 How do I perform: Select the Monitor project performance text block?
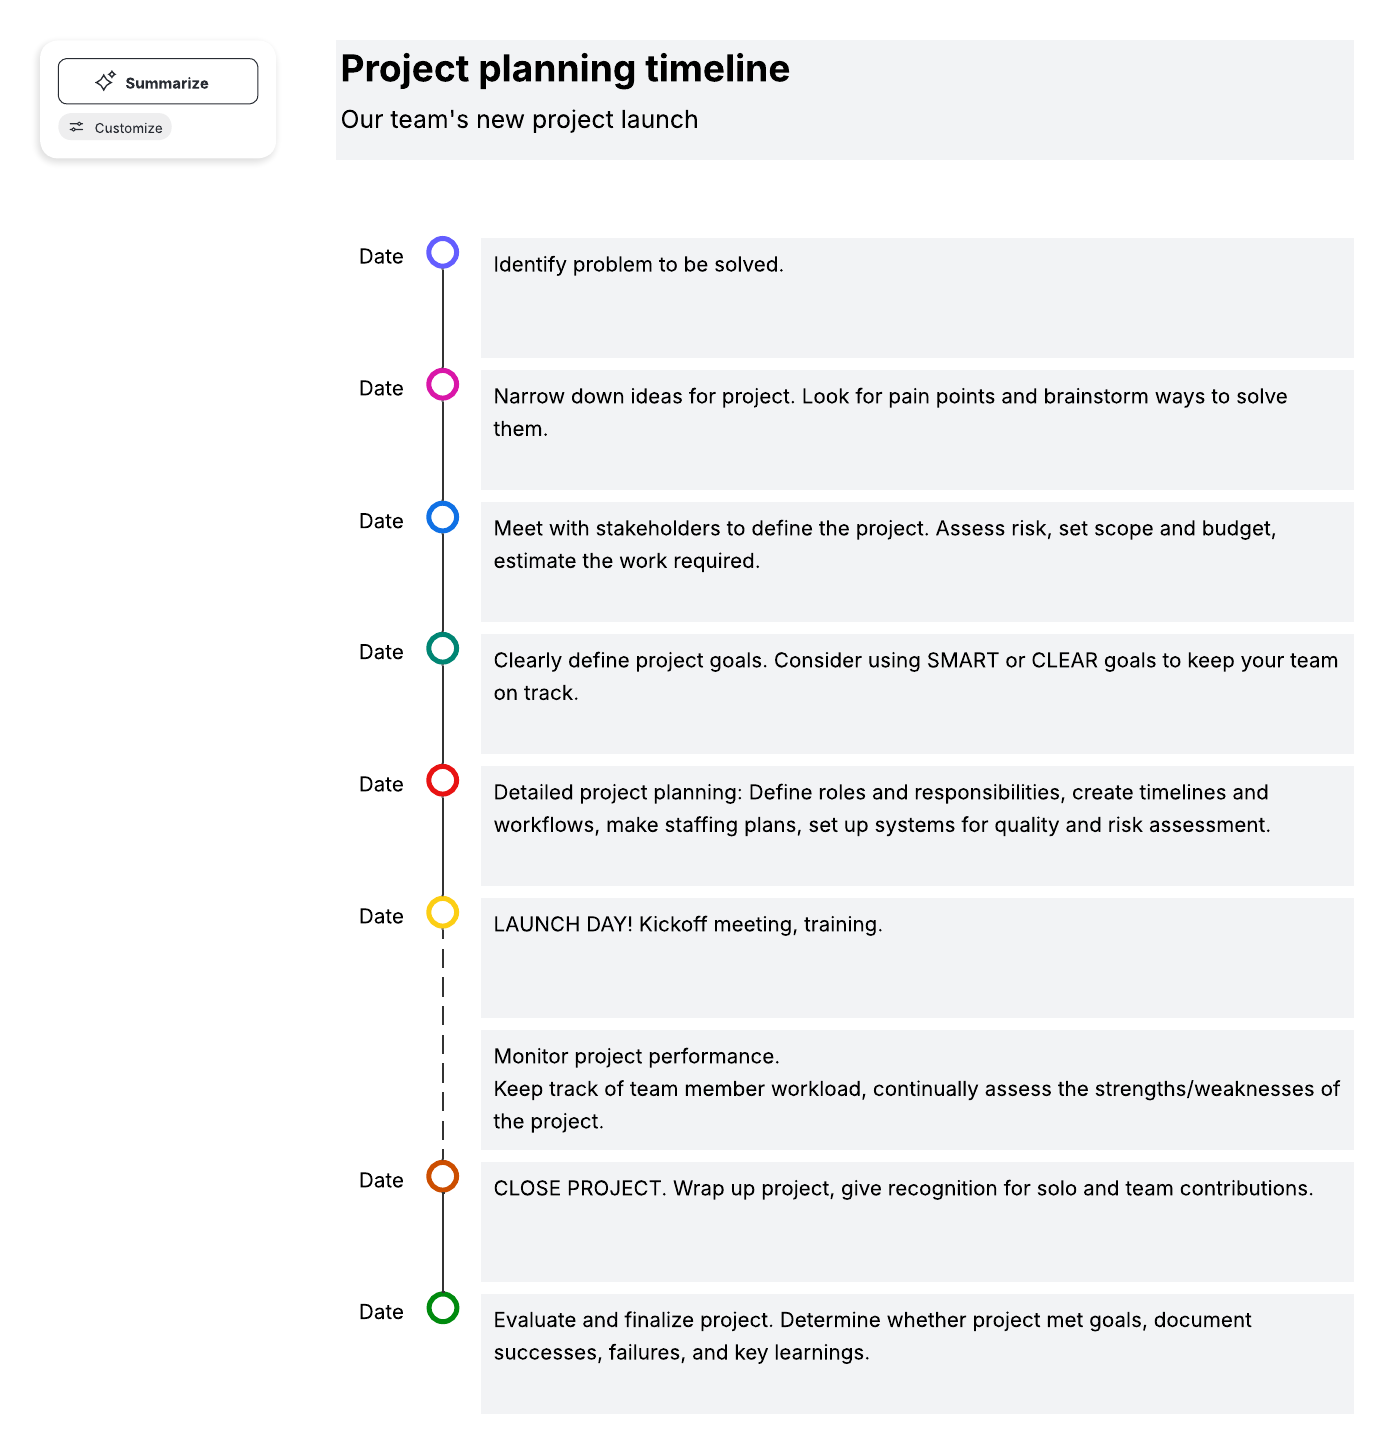[x=916, y=1088]
